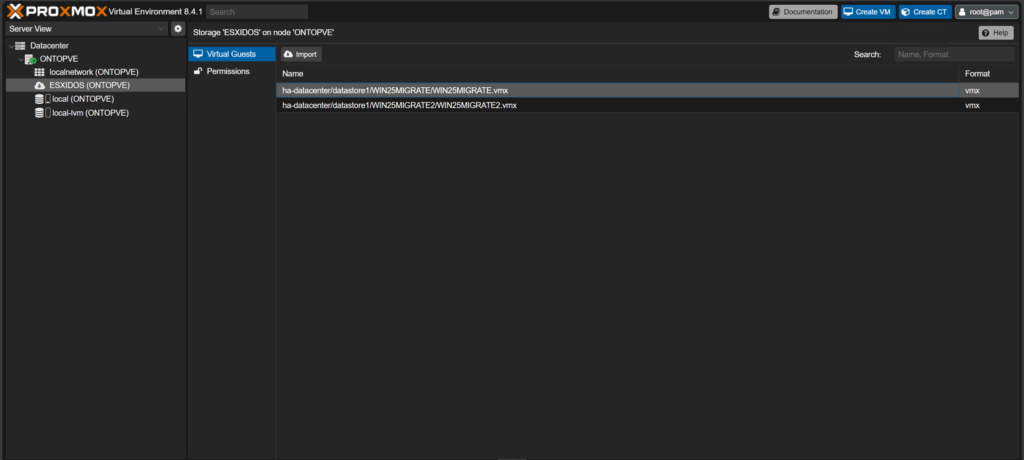This screenshot has width=1024, height=460.
Task: Select ESXIDOS (ONTOPVE) storage label
Action: point(89,86)
